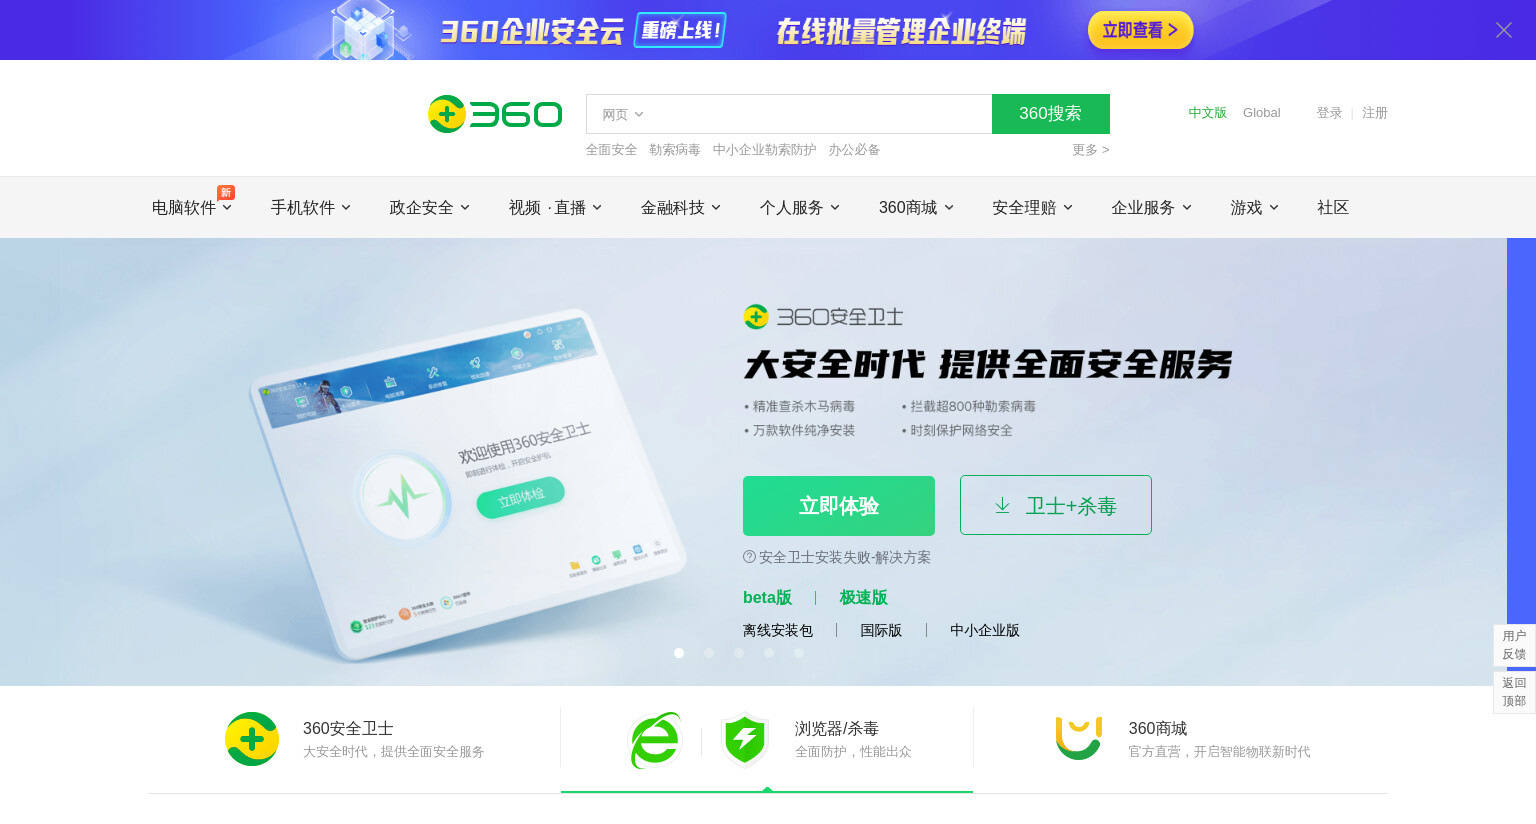Screen dimensions: 1536x824
Task: Click the green shield antivirus icon
Action: (745, 739)
